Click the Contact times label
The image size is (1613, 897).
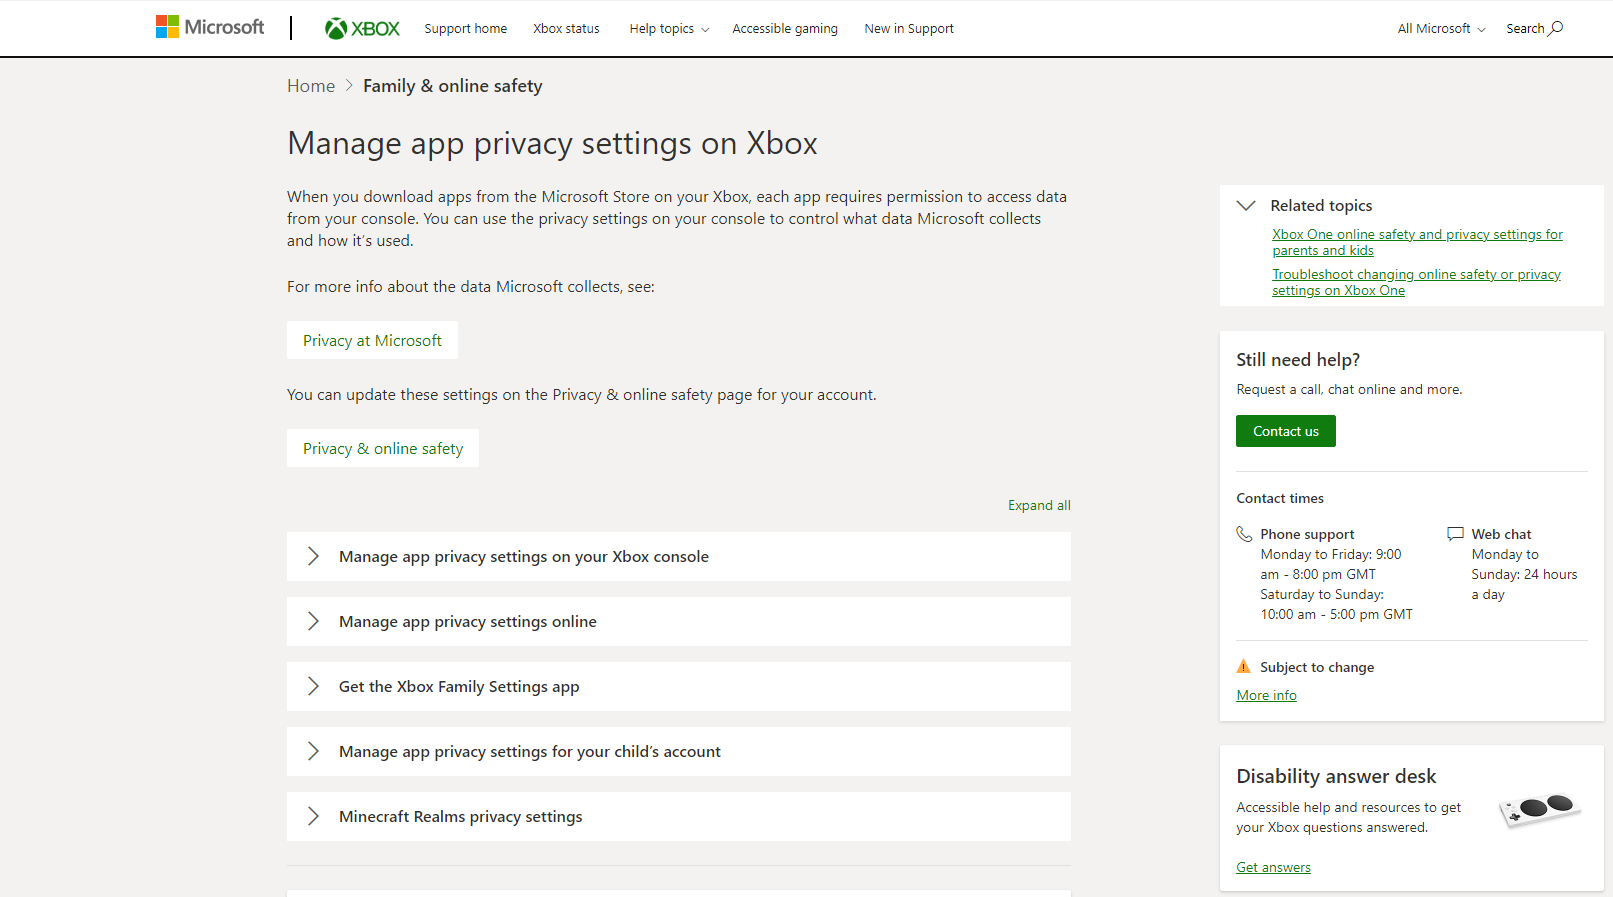[1280, 498]
